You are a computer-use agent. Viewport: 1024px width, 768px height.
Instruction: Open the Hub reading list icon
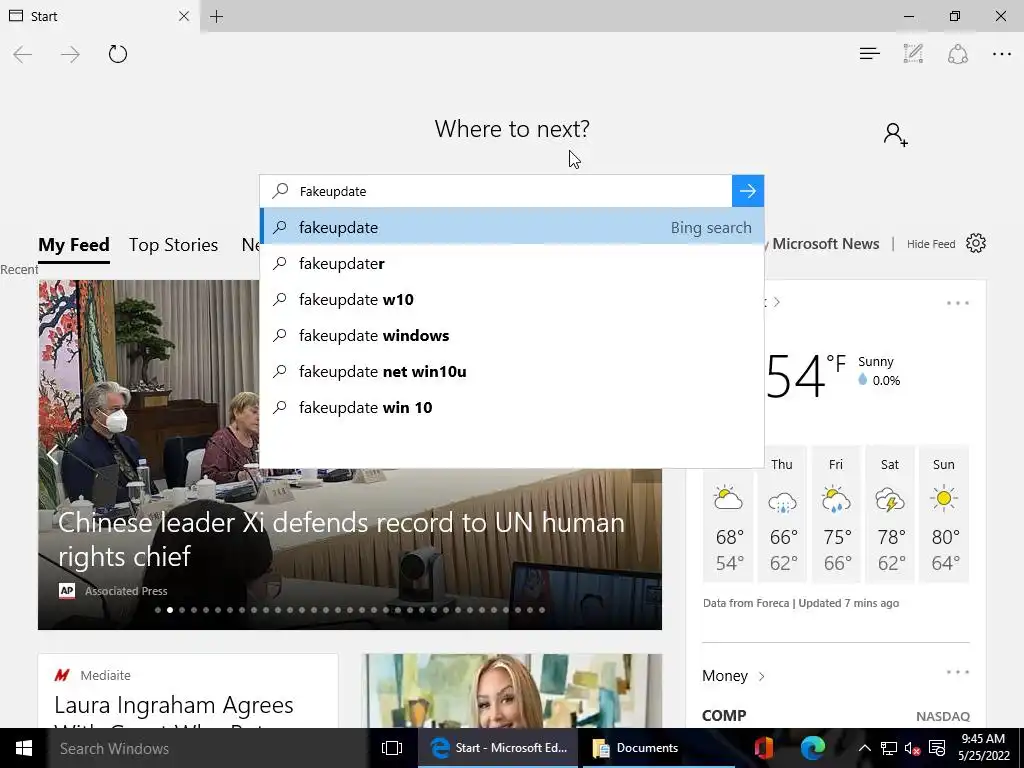tap(869, 54)
